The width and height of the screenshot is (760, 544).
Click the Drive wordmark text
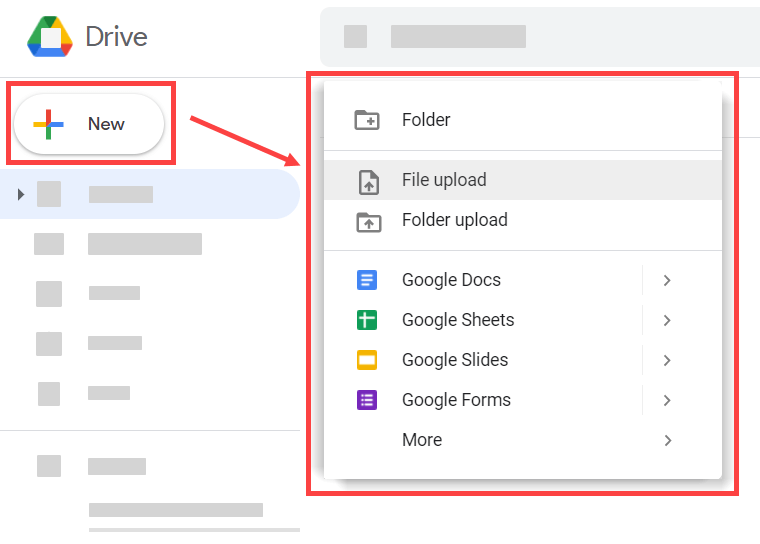coord(116,37)
